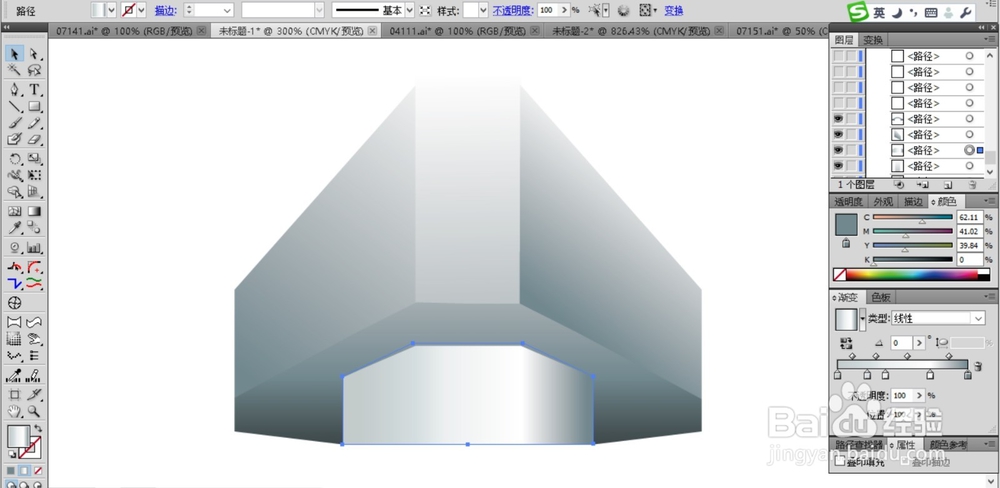This screenshot has height=488, width=1000.
Task: Click the color panel fill swatch
Action: click(846, 225)
